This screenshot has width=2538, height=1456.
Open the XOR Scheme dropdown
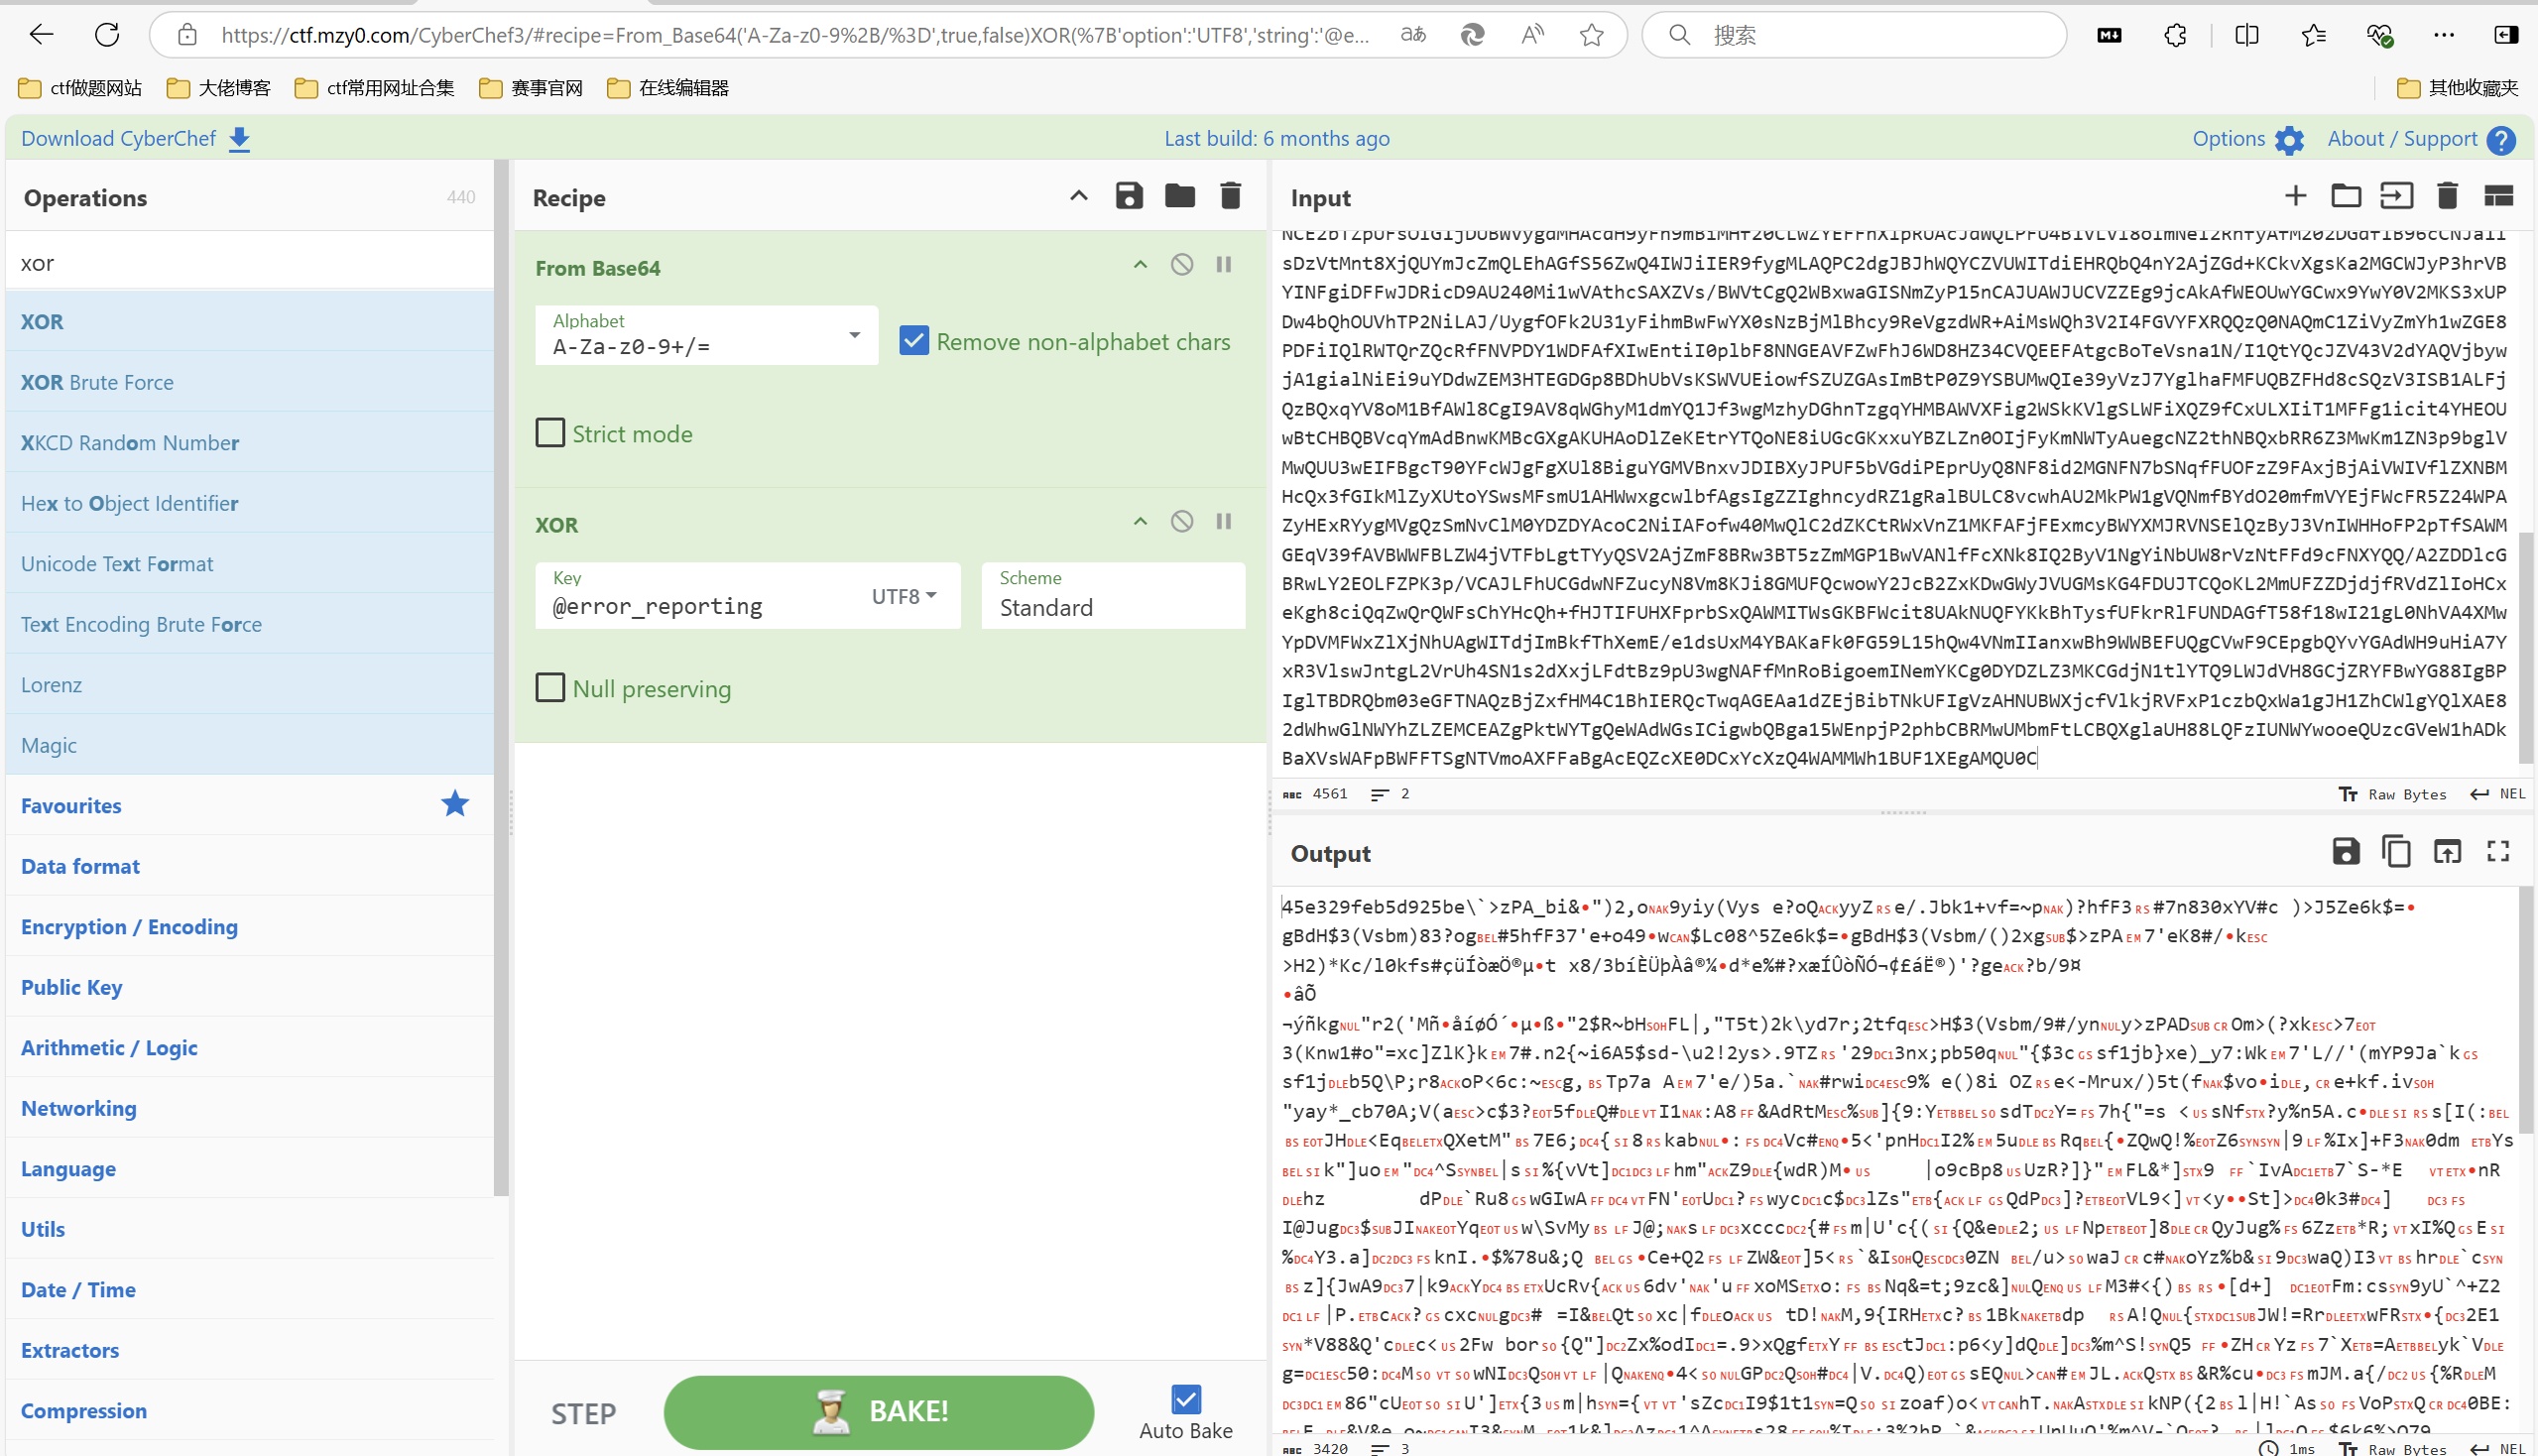point(1113,596)
